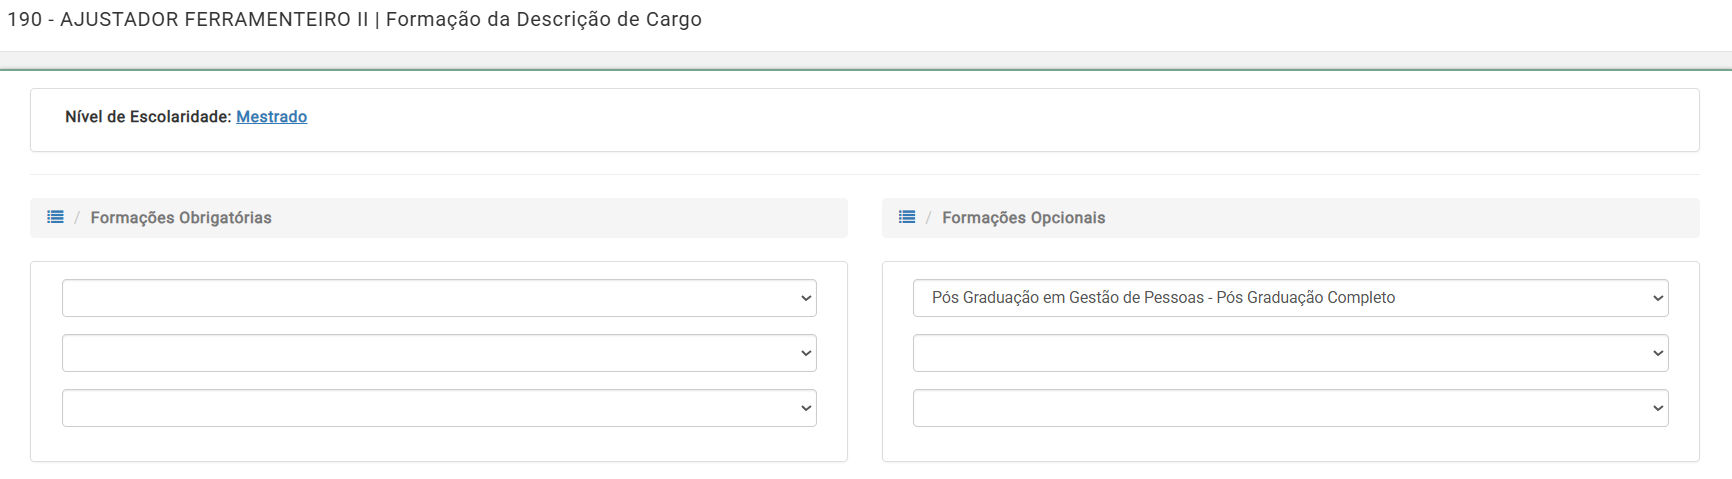Click the Ajustador Ferramenteiro II page title
Image resolution: width=1732 pixels, height=479 pixels.
354,20
